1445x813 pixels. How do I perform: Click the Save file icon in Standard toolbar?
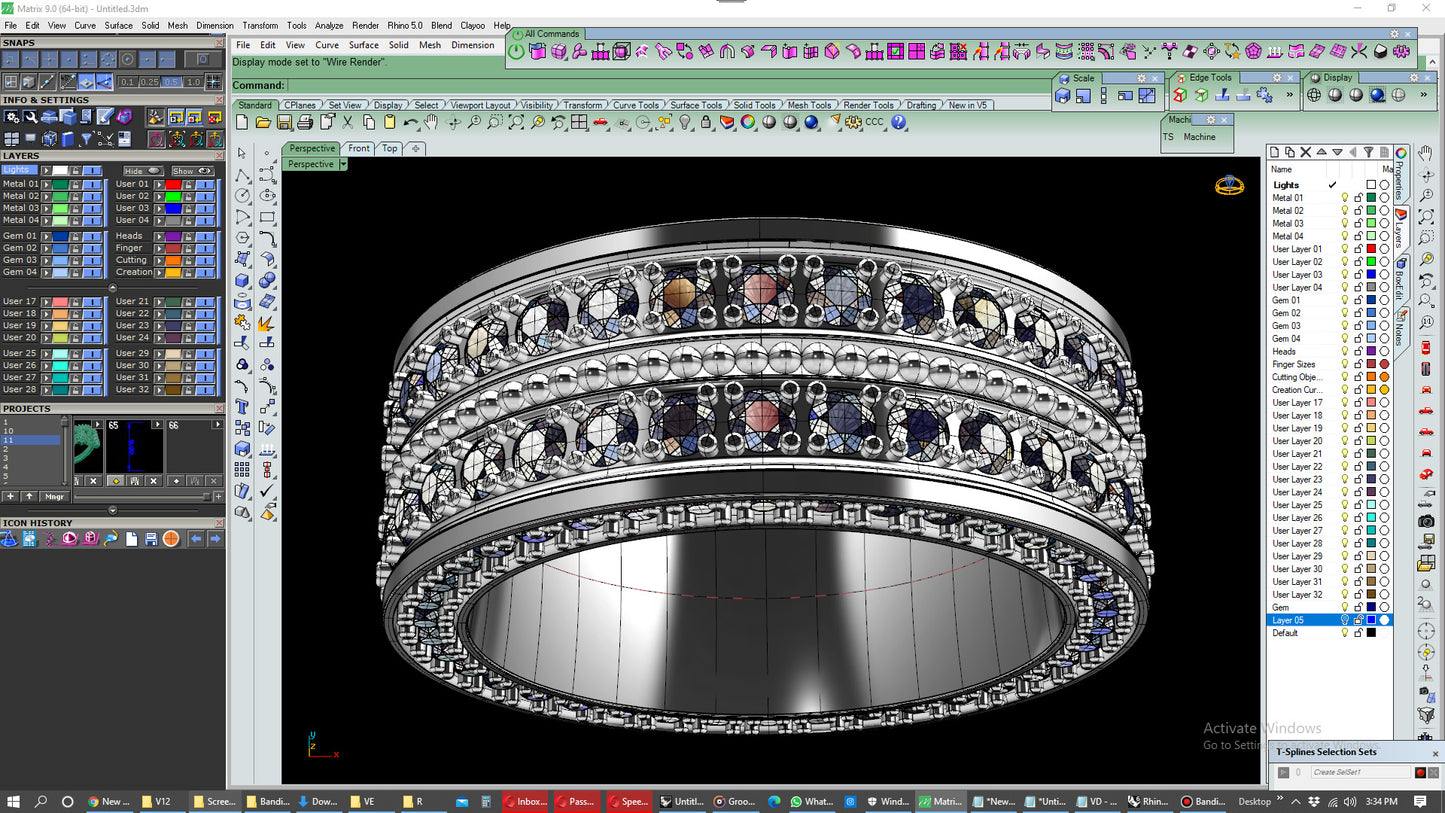[284, 122]
